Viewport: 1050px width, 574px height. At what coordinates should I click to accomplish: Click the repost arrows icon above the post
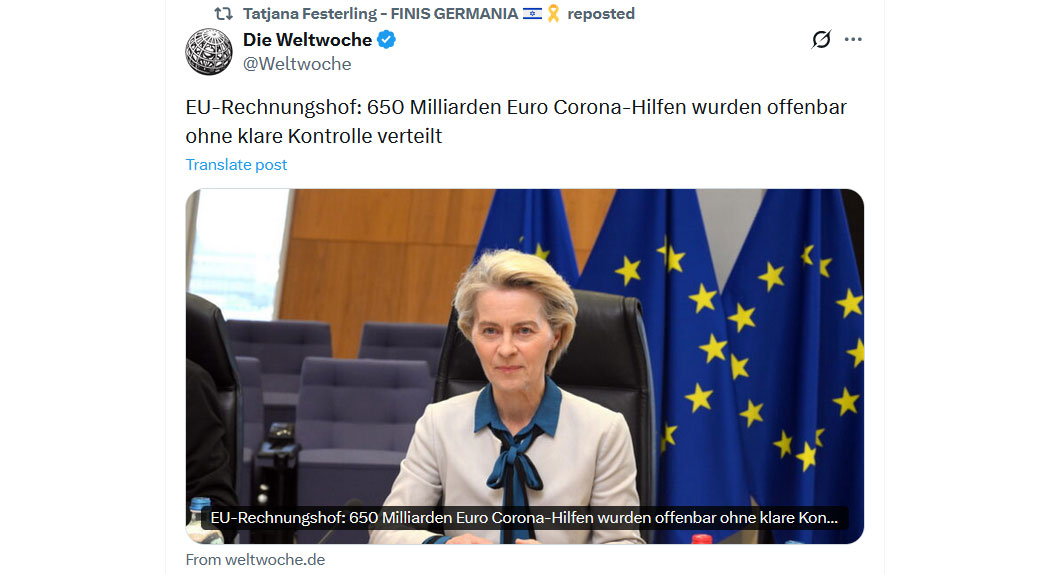tap(223, 13)
